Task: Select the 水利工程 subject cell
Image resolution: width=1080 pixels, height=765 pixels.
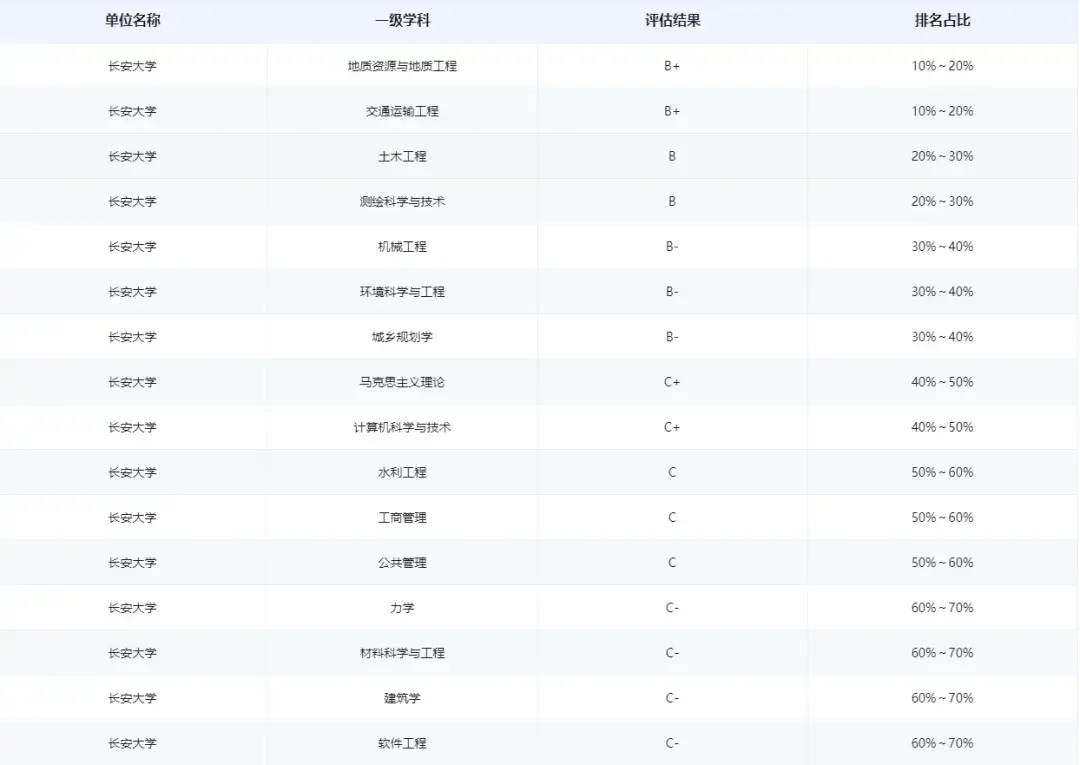Action: [402, 472]
